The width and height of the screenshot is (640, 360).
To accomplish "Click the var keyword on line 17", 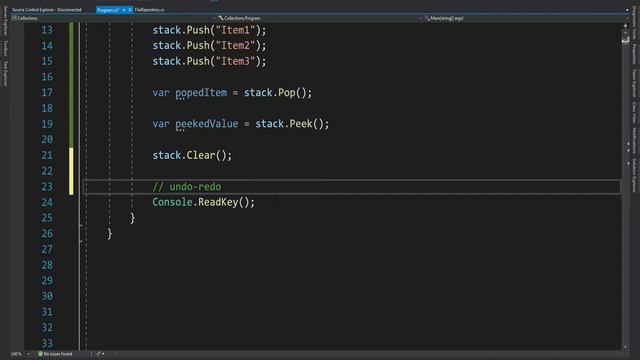I will 161,93.
